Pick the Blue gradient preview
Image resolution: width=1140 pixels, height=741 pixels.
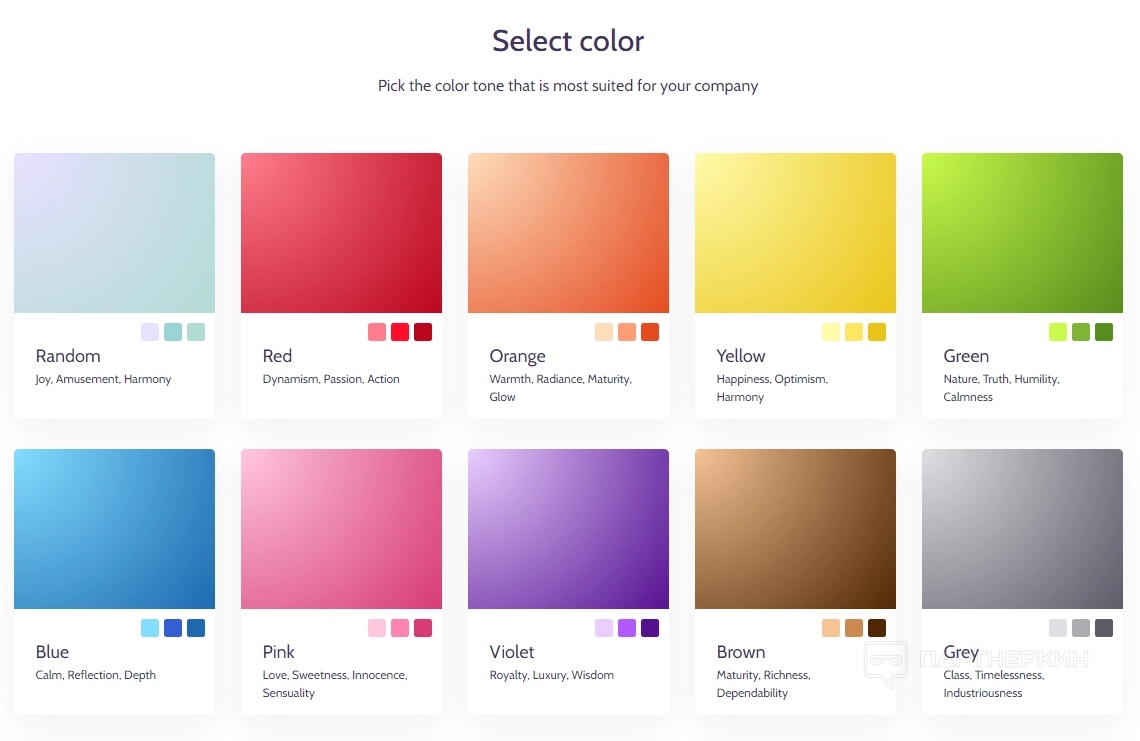coord(114,529)
